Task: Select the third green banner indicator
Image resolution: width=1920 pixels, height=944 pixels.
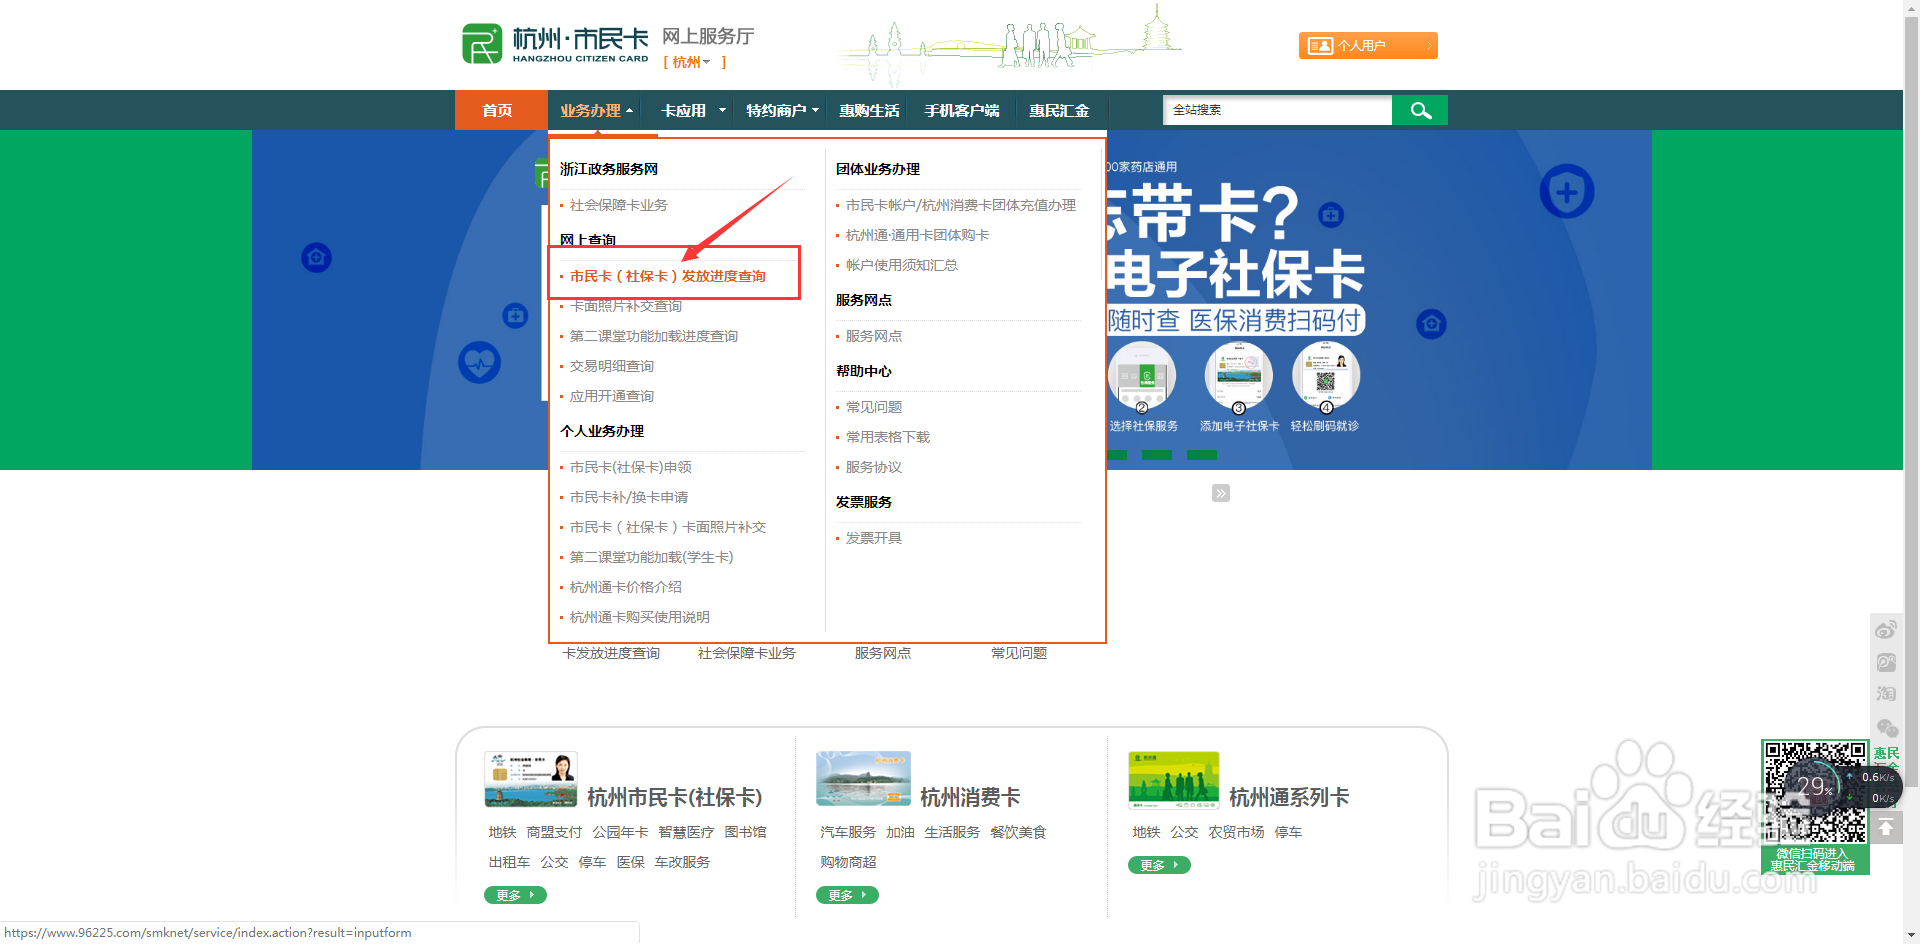Action: coord(1202,455)
